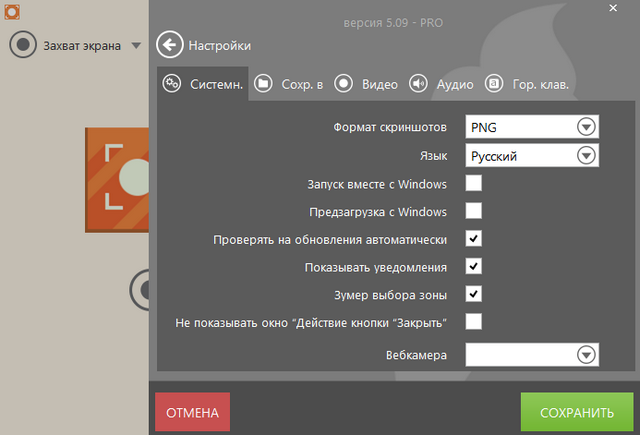640x435 pixels.
Task: Click the hotkeys icon for Гор. клав.
Action: point(493,84)
